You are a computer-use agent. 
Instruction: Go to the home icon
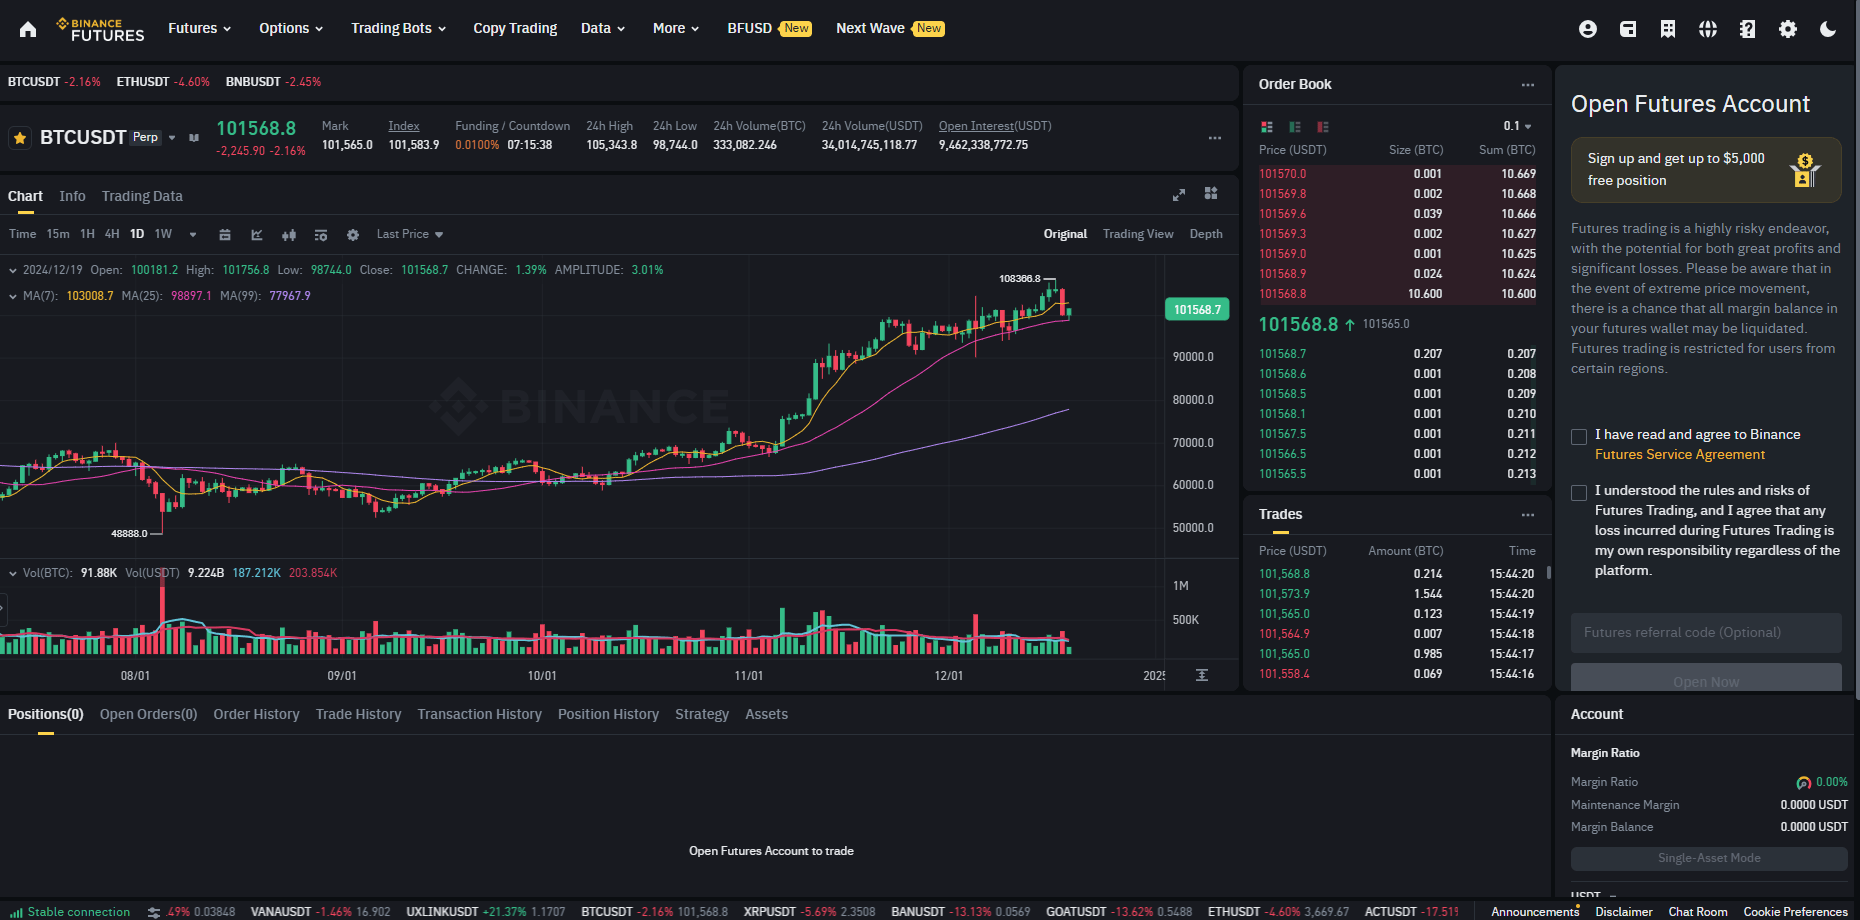(28, 29)
